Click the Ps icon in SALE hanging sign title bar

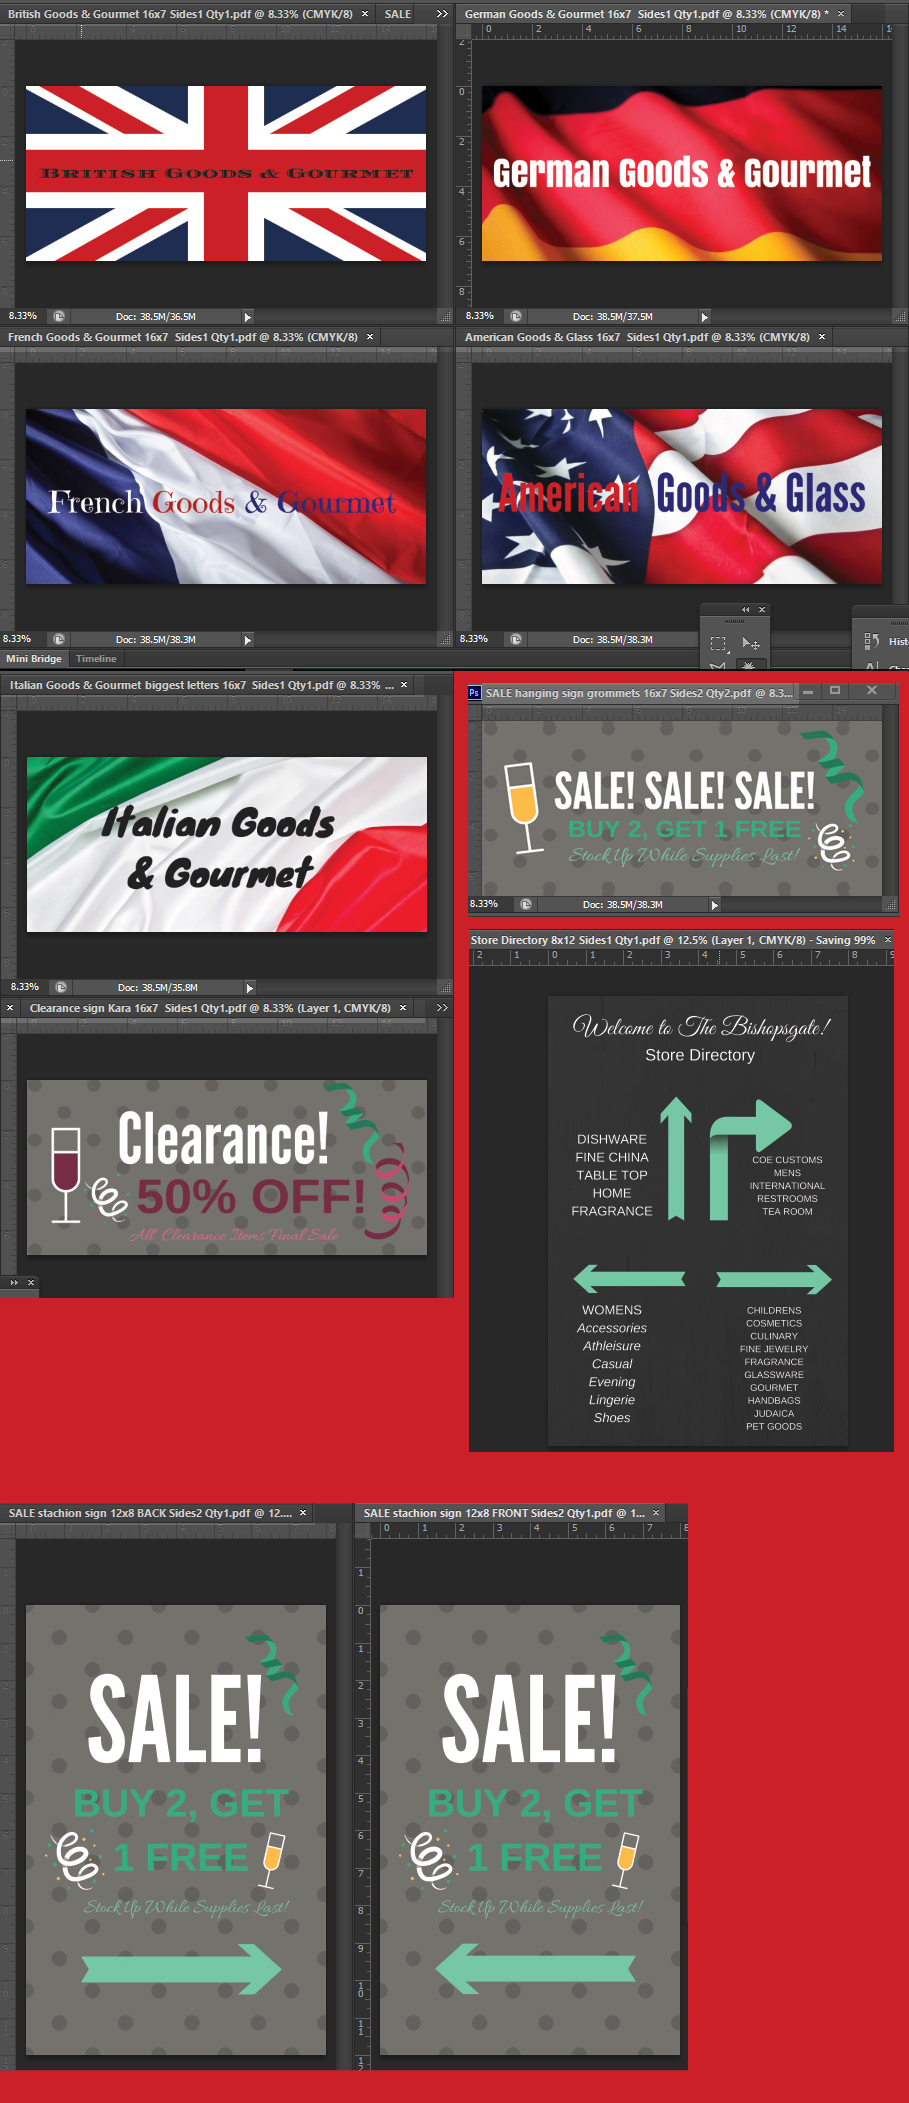(474, 692)
